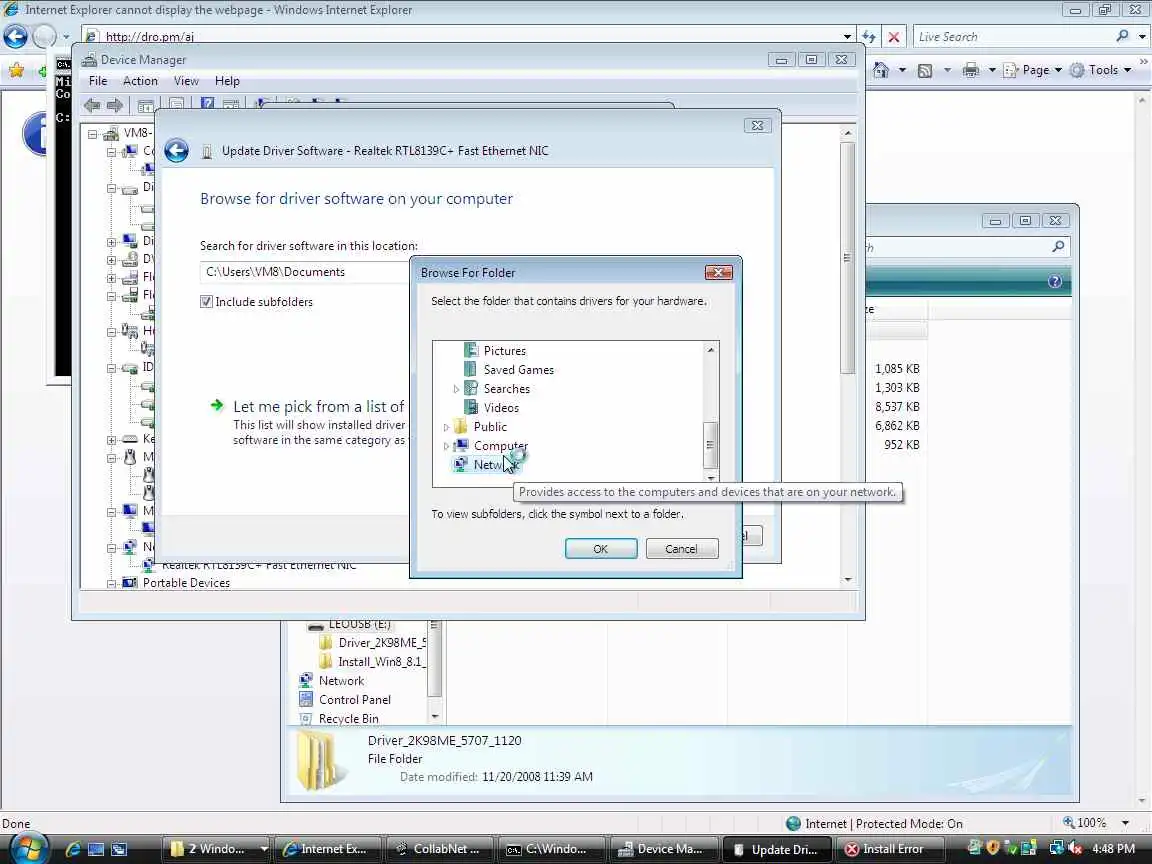This screenshot has width=1152, height=864.
Task: Select Network in Explorer folder tree
Action: [x=341, y=681]
